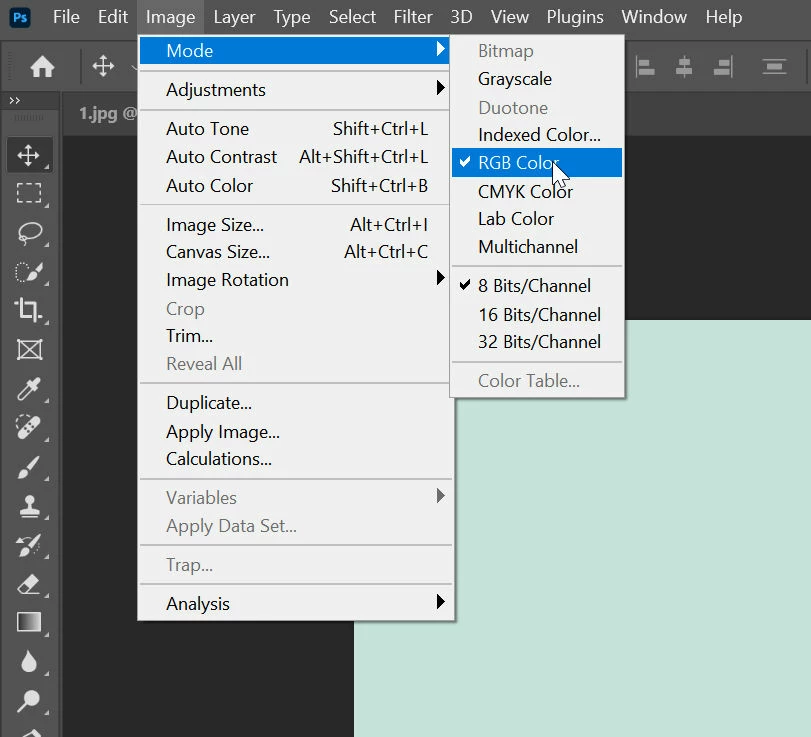Switch to the 1.jpg document tab
The image size is (811, 737).
coord(101,113)
